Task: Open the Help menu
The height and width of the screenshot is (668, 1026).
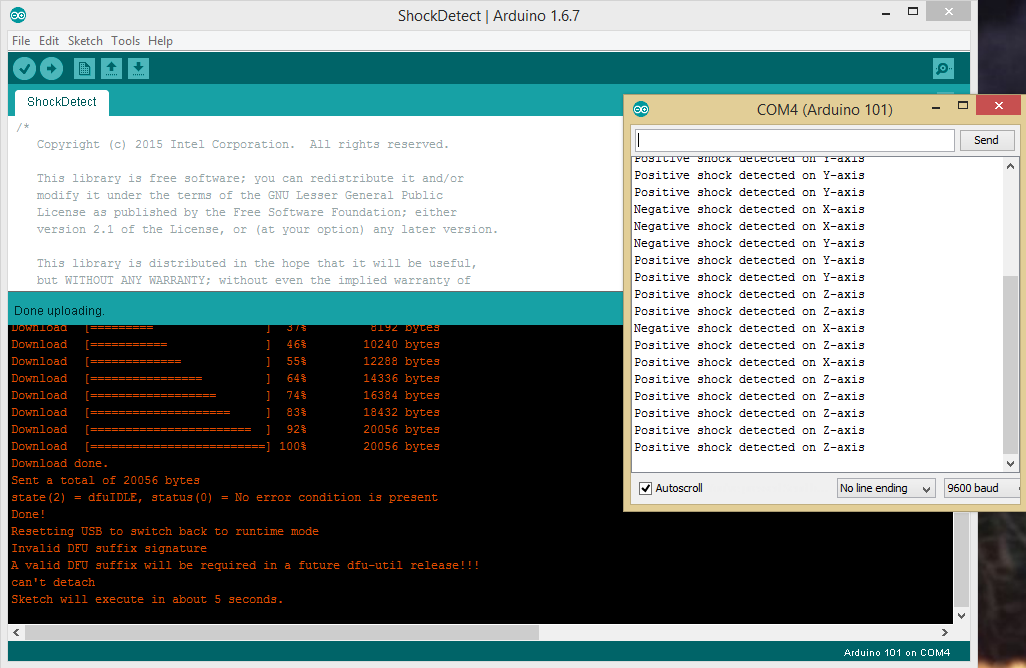Action: pos(160,41)
